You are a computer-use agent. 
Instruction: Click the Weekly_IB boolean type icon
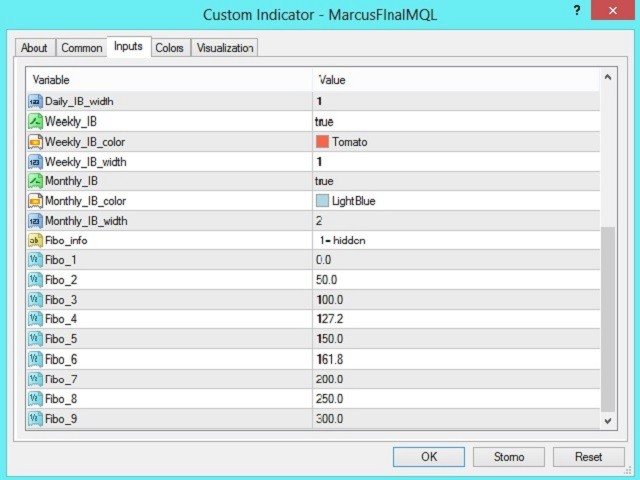35,121
